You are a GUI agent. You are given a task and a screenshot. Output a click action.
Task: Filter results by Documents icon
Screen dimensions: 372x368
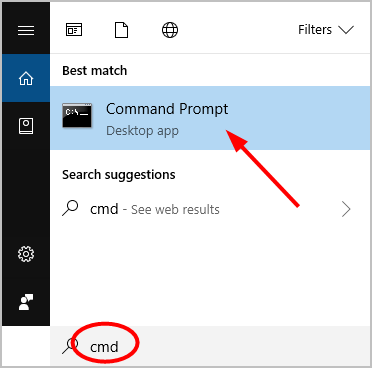[121, 30]
